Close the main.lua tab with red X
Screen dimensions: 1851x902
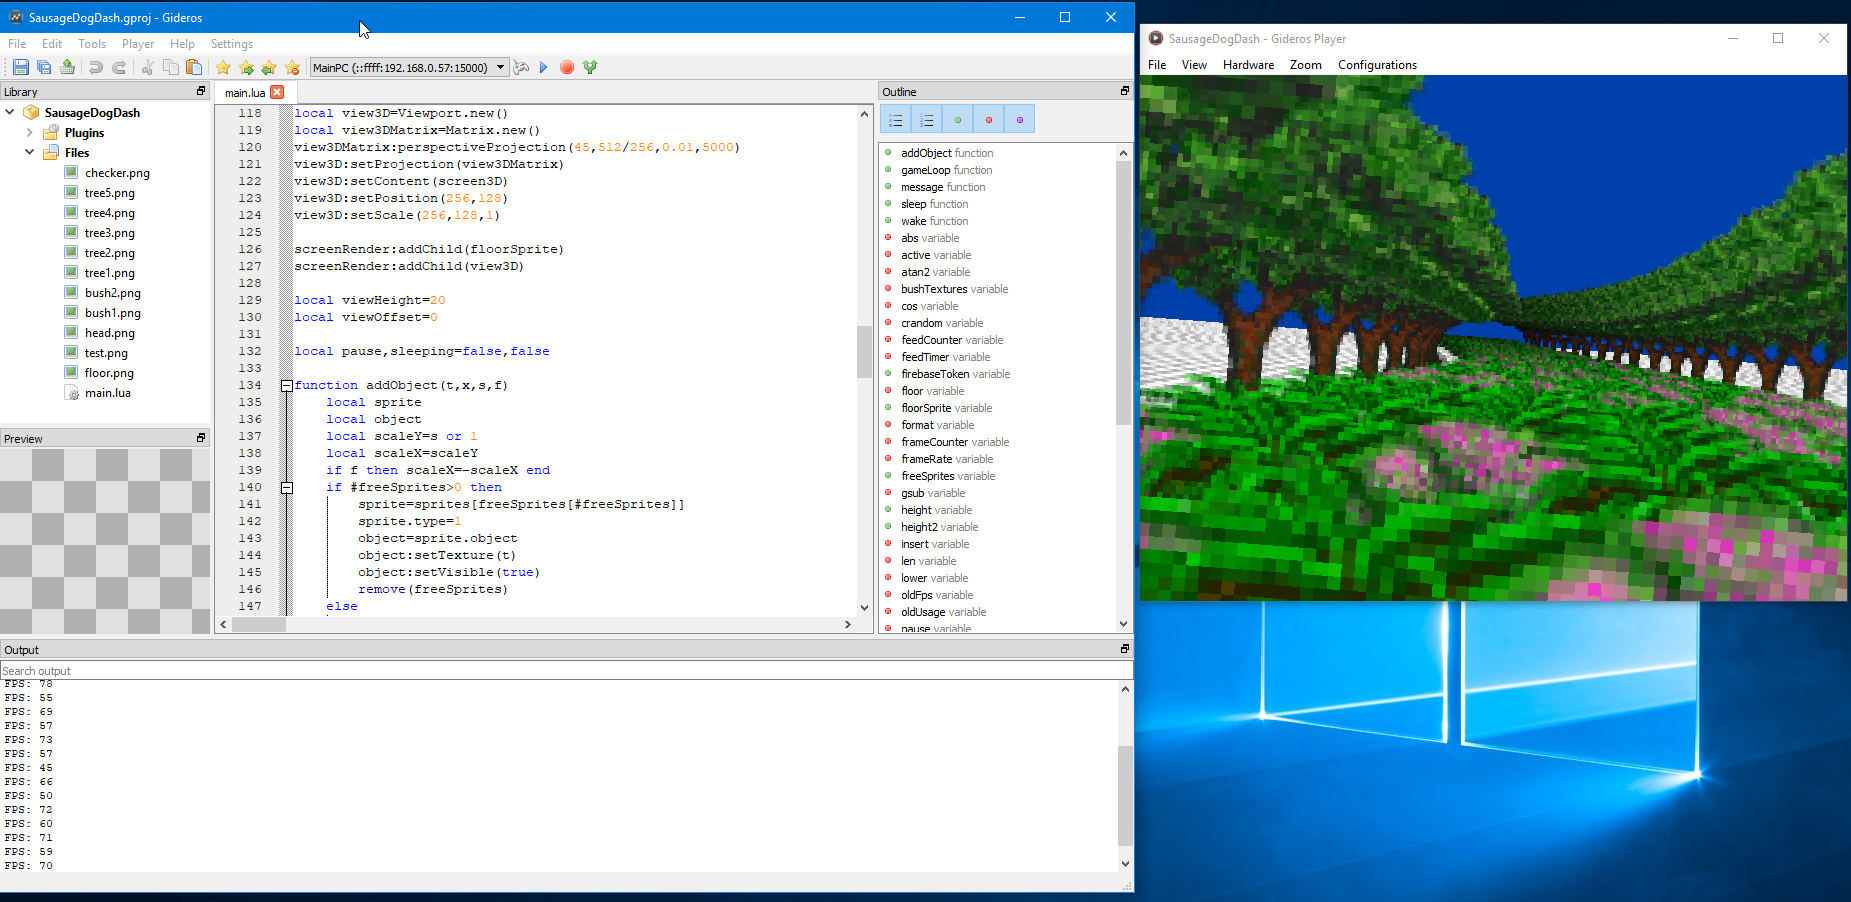pyautogui.click(x=277, y=92)
